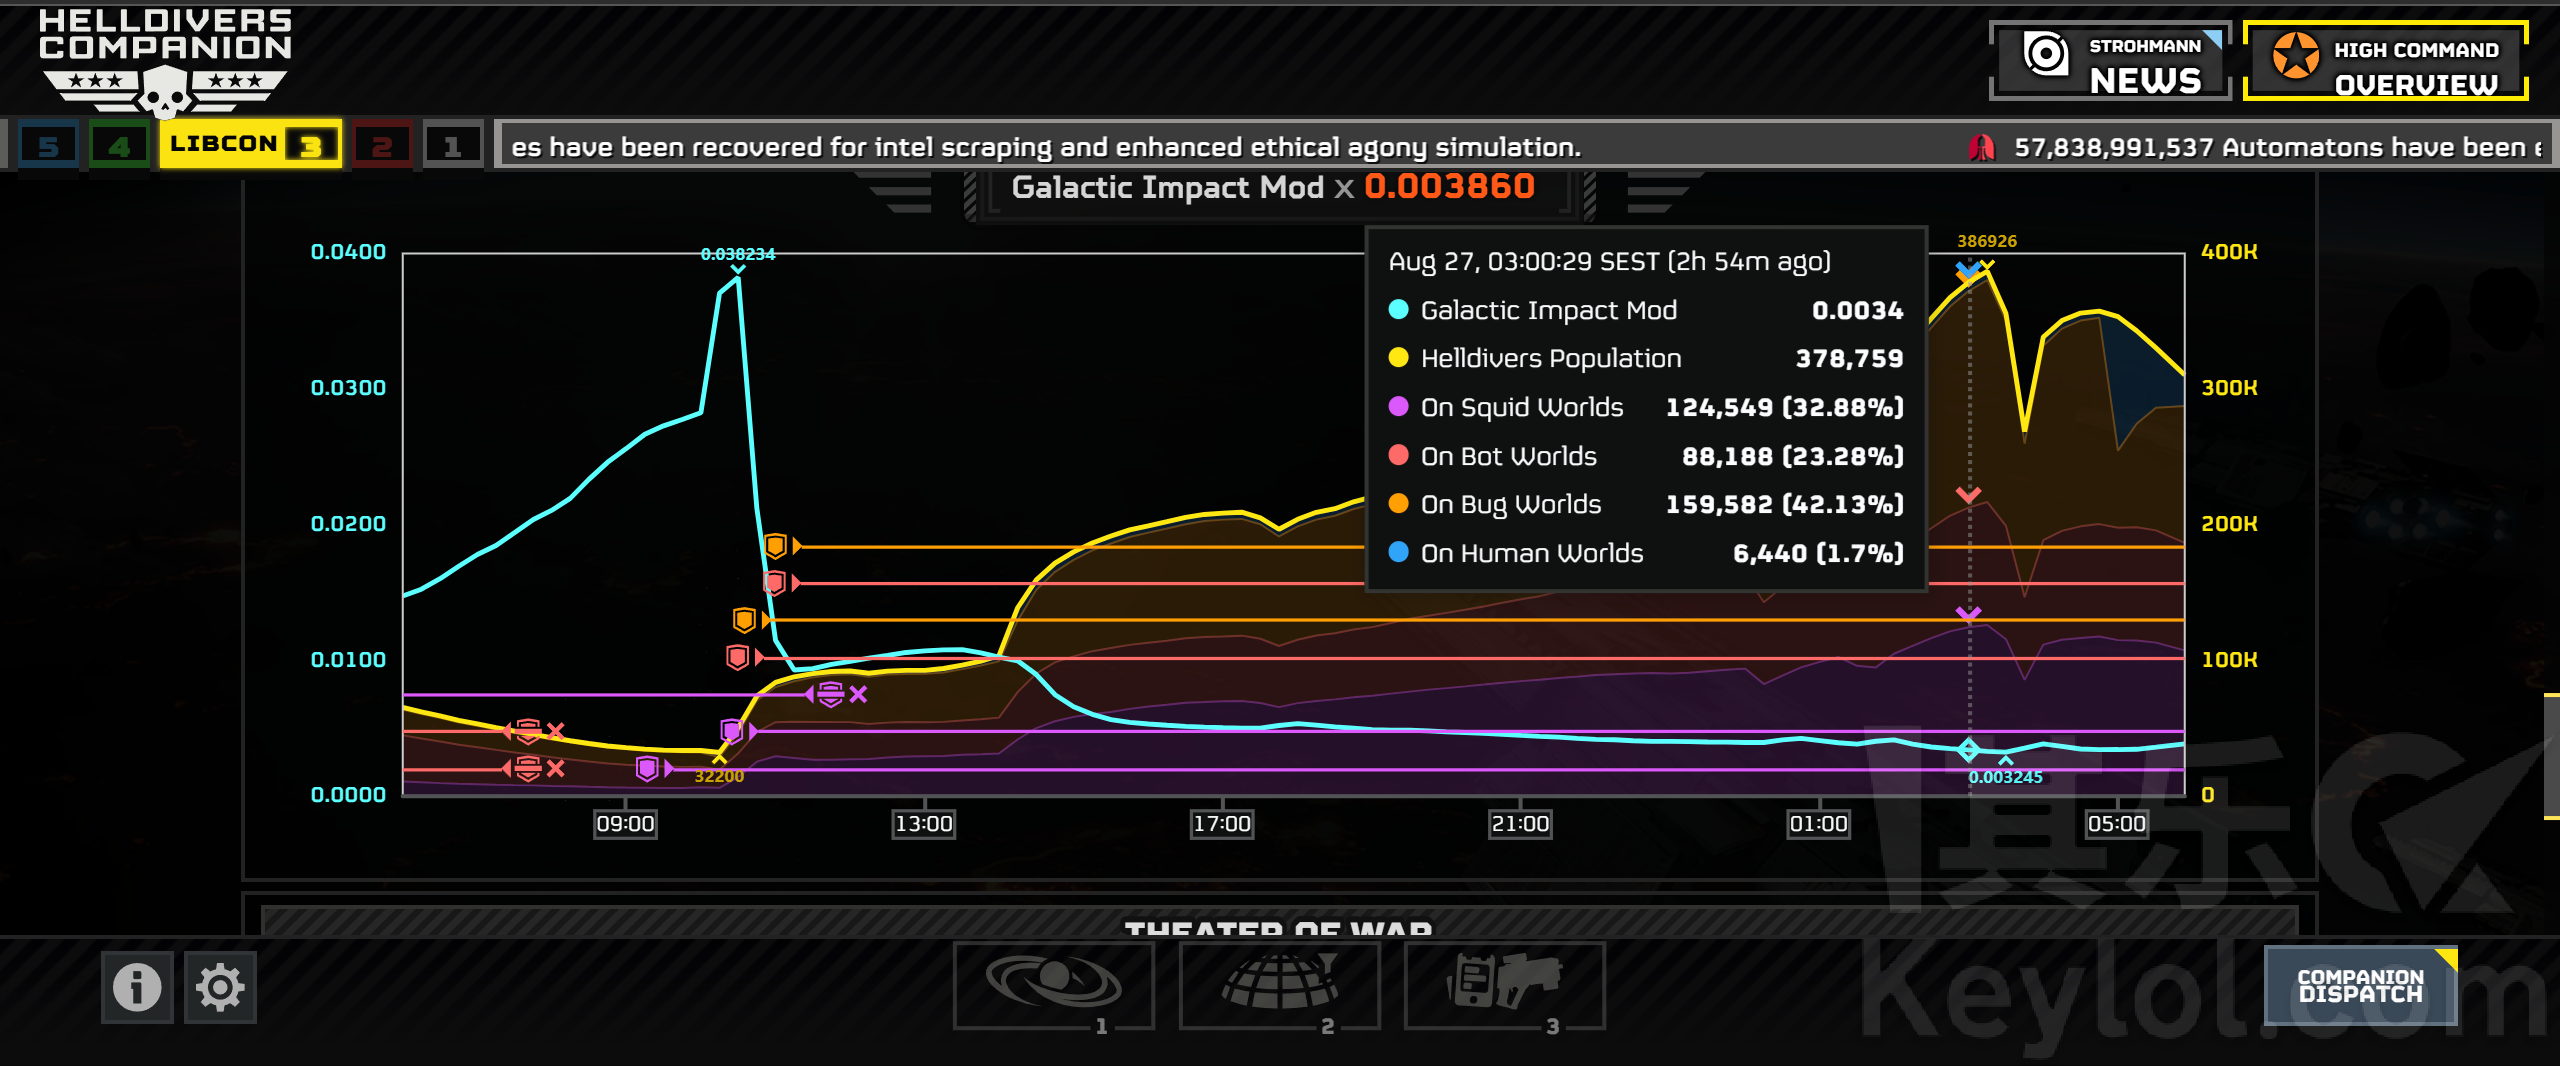Image resolution: width=2560 pixels, height=1066 pixels.
Task: Click the upper red shield marker on the chart
Action: click(774, 583)
